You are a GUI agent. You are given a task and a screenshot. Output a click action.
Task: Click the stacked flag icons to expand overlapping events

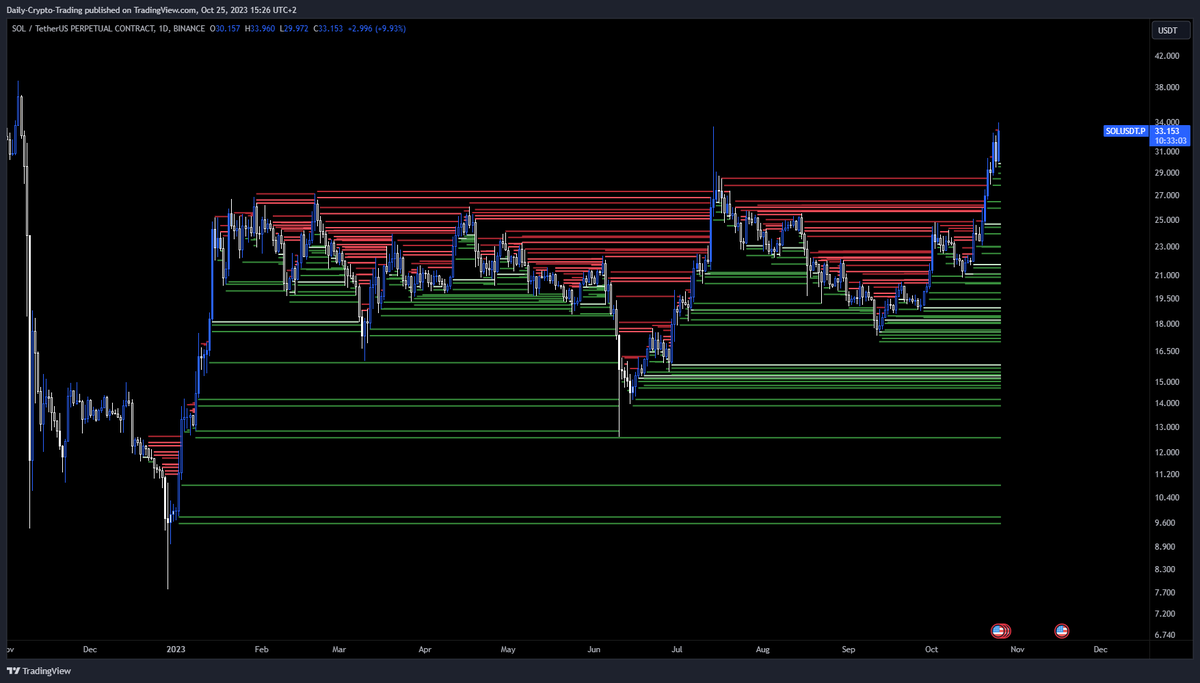point(998,631)
